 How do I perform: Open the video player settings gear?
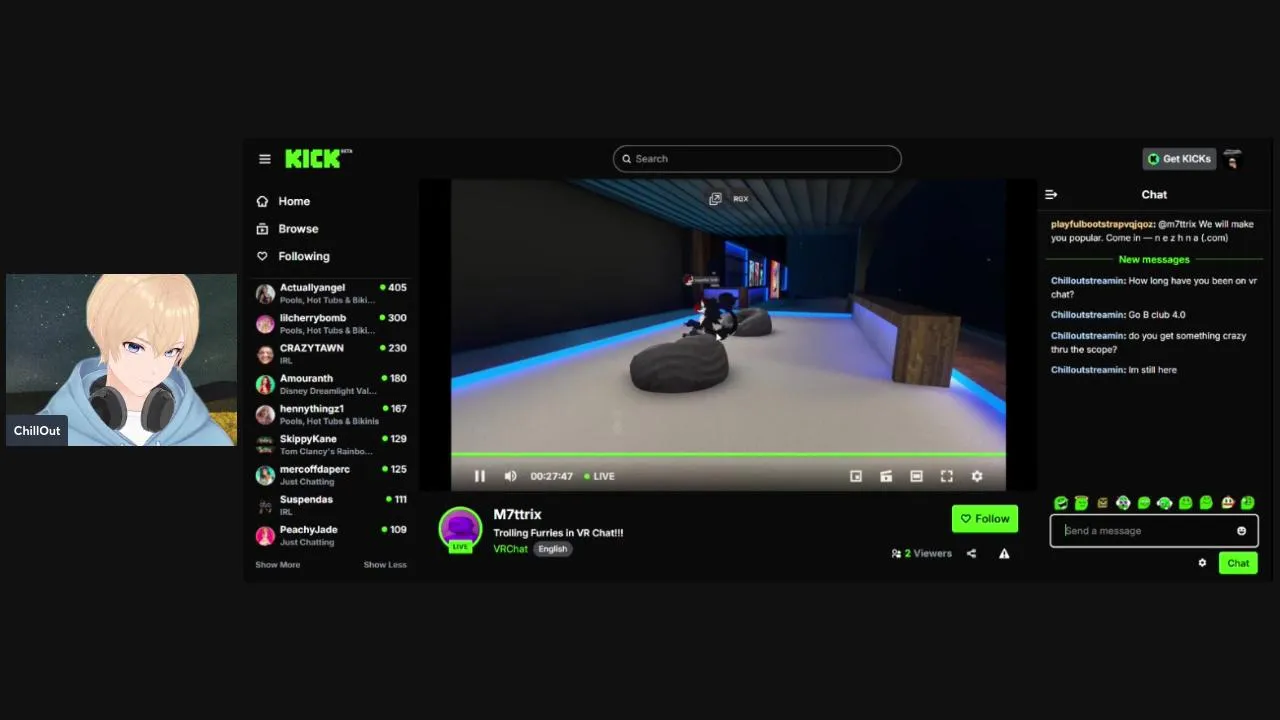click(977, 476)
